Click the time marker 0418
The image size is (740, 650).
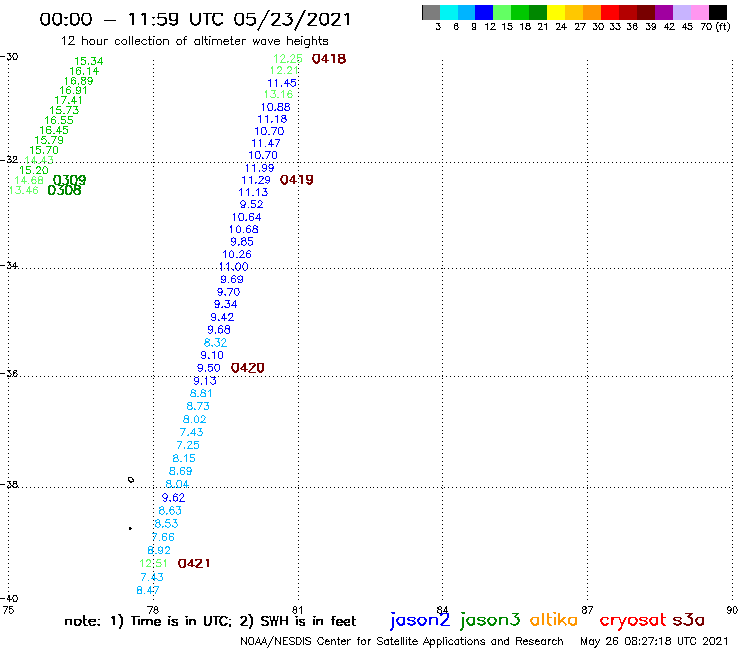(x=329, y=59)
